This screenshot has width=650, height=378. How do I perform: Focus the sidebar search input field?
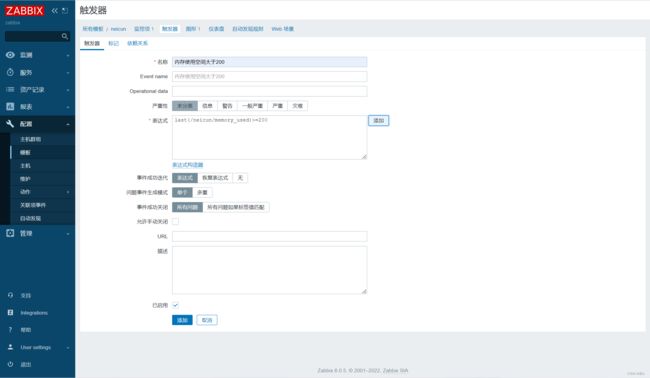(32, 36)
